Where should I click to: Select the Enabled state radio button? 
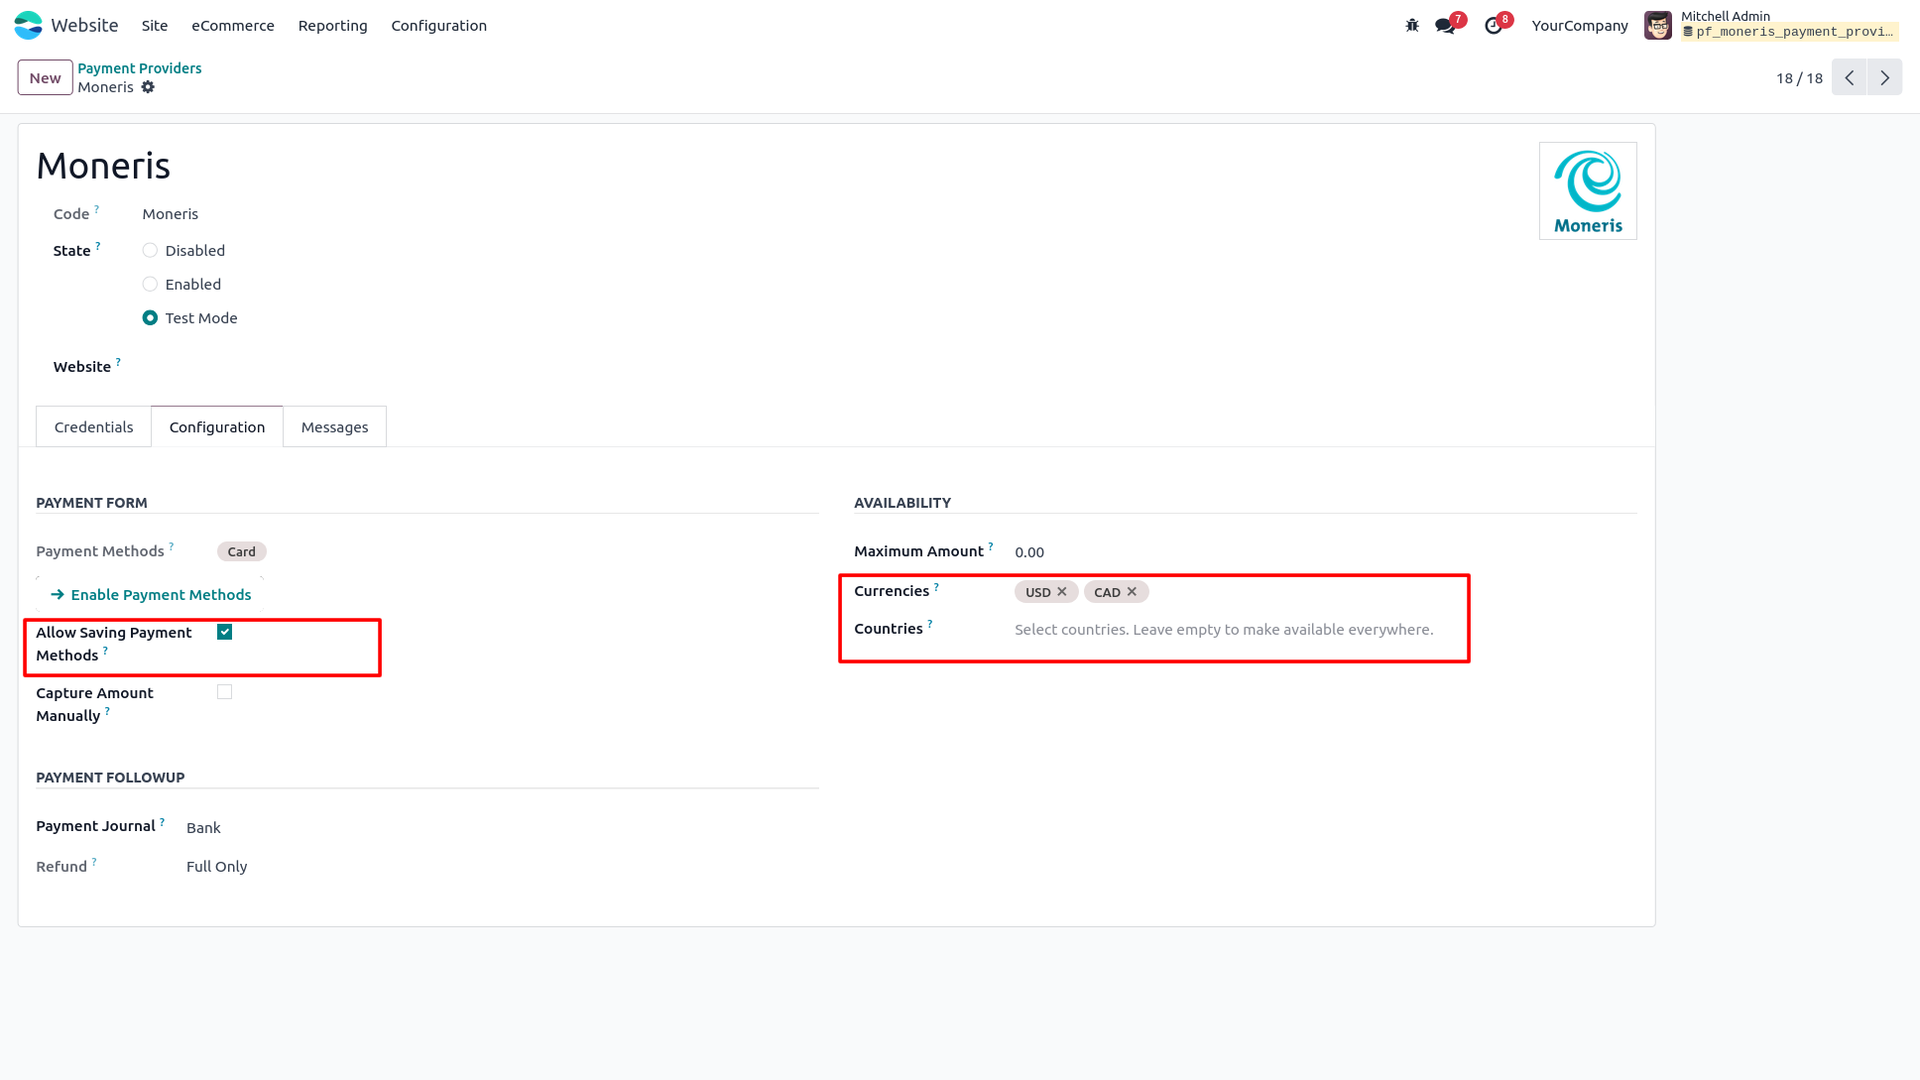(150, 285)
